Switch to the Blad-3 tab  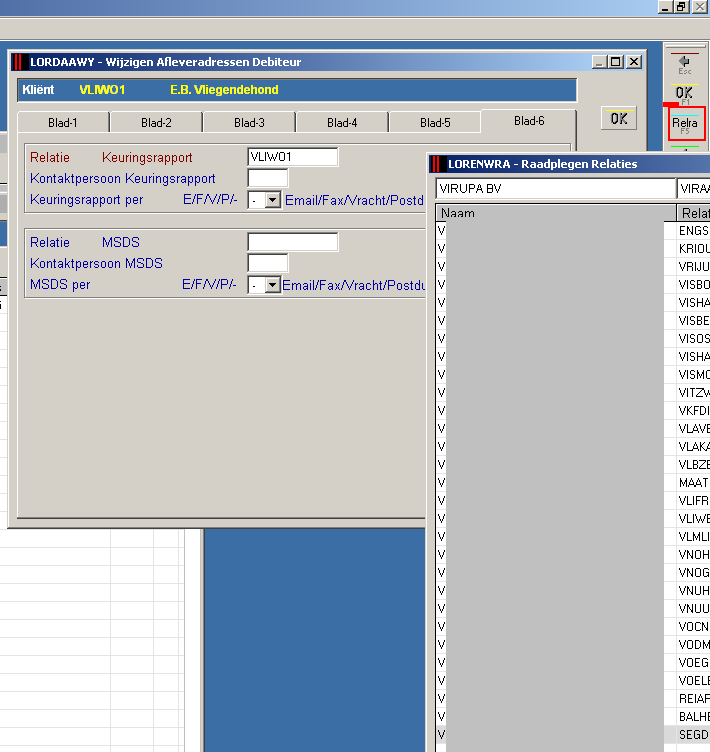pyautogui.click(x=249, y=123)
